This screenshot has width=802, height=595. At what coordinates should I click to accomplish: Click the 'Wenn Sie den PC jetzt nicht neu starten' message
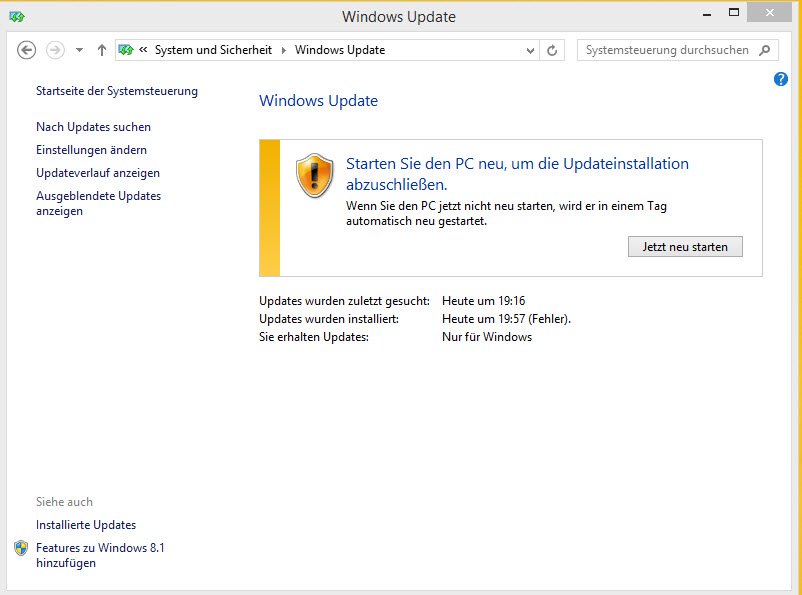506,213
